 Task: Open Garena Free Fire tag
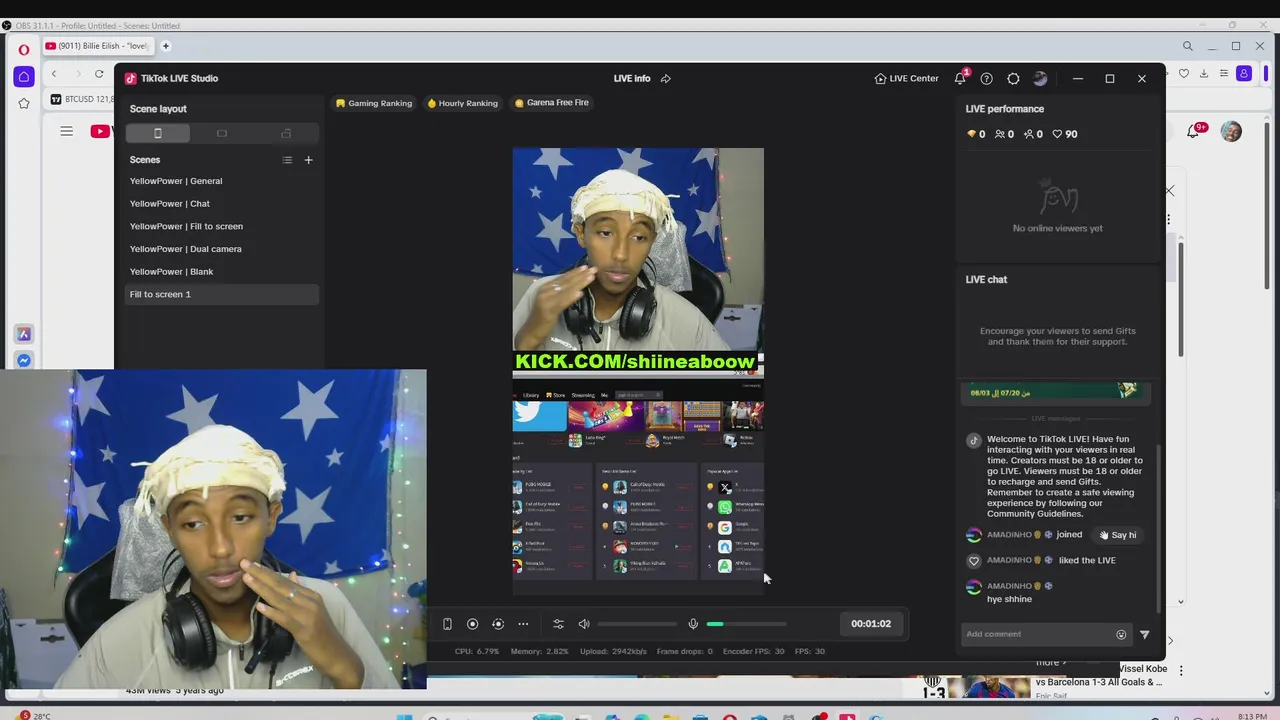pyautogui.click(x=552, y=103)
